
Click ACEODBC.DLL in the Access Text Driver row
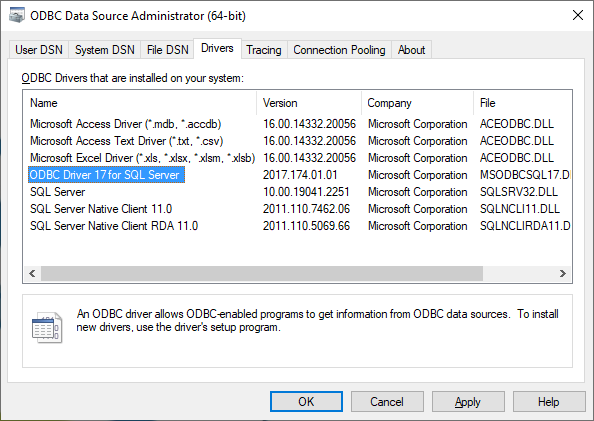point(517,141)
